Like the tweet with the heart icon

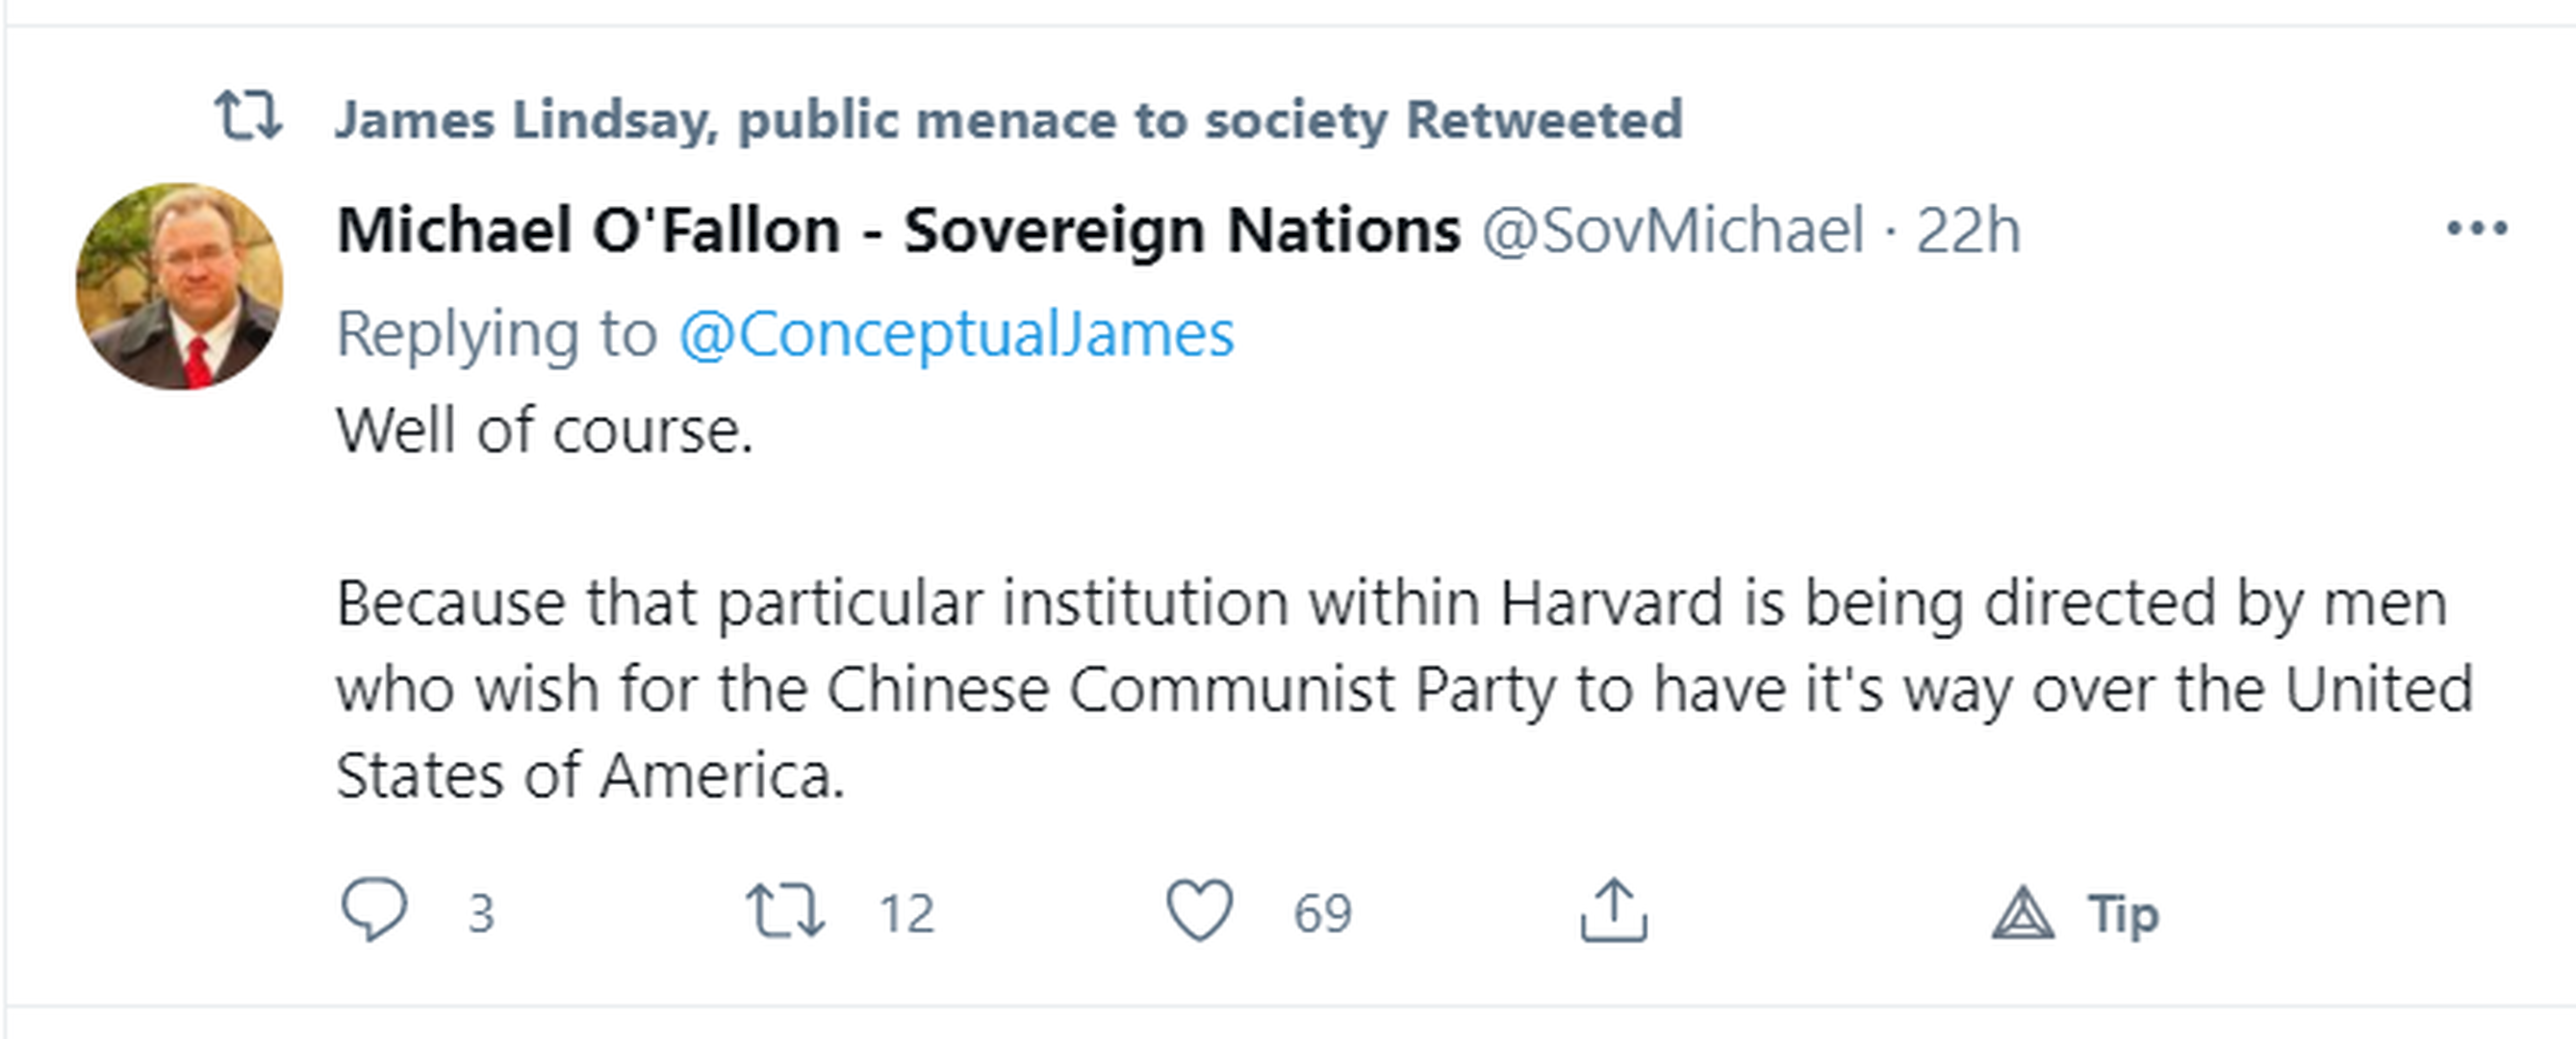coord(1199,910)
